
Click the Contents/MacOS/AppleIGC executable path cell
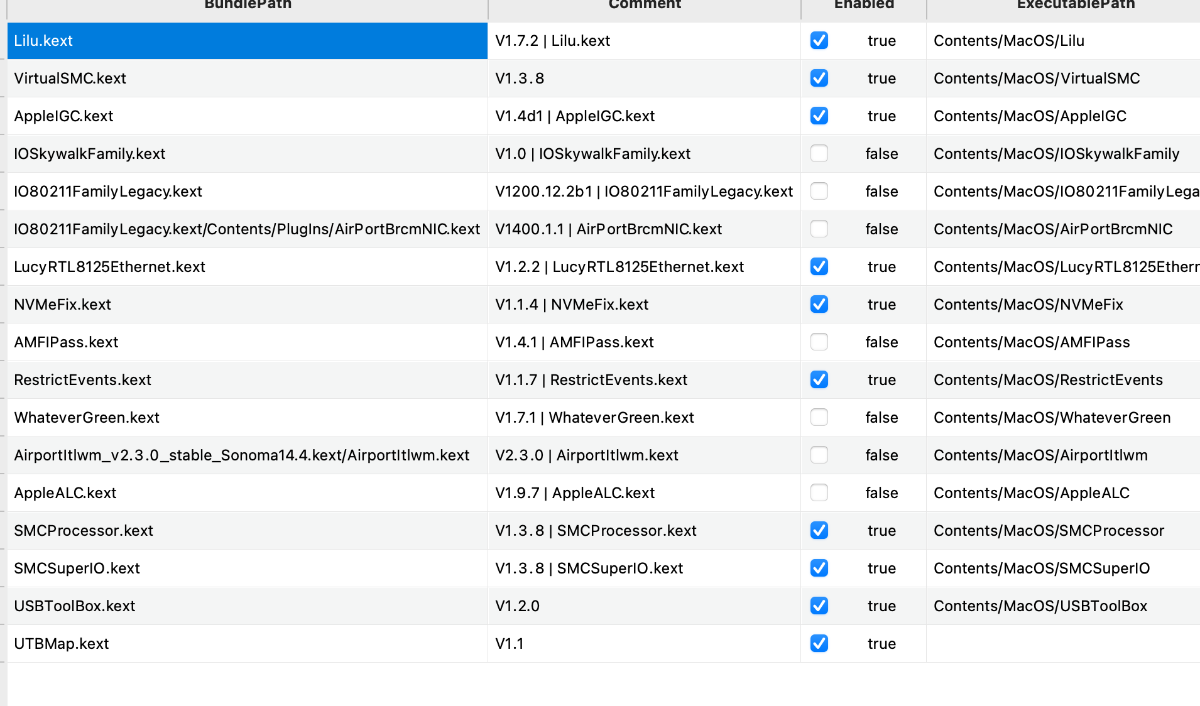coord(1062,116)
